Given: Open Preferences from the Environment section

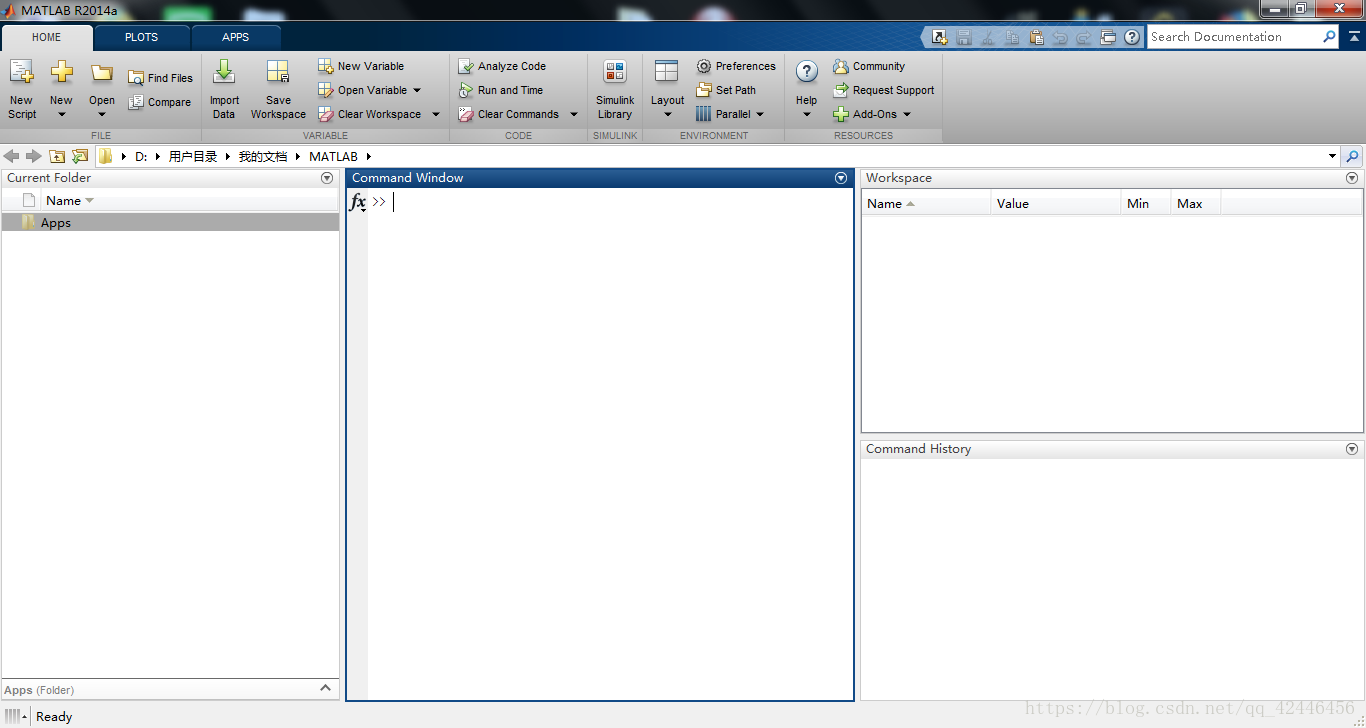Looking at the screenshot, I should click(x=736, y=66).
